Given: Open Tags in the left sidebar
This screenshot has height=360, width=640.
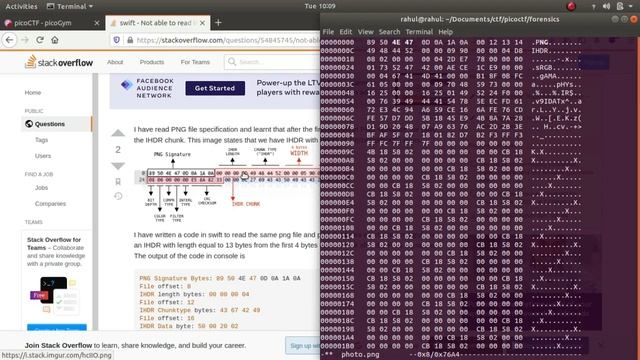Looking at the screenshot, I should [41, 140].
